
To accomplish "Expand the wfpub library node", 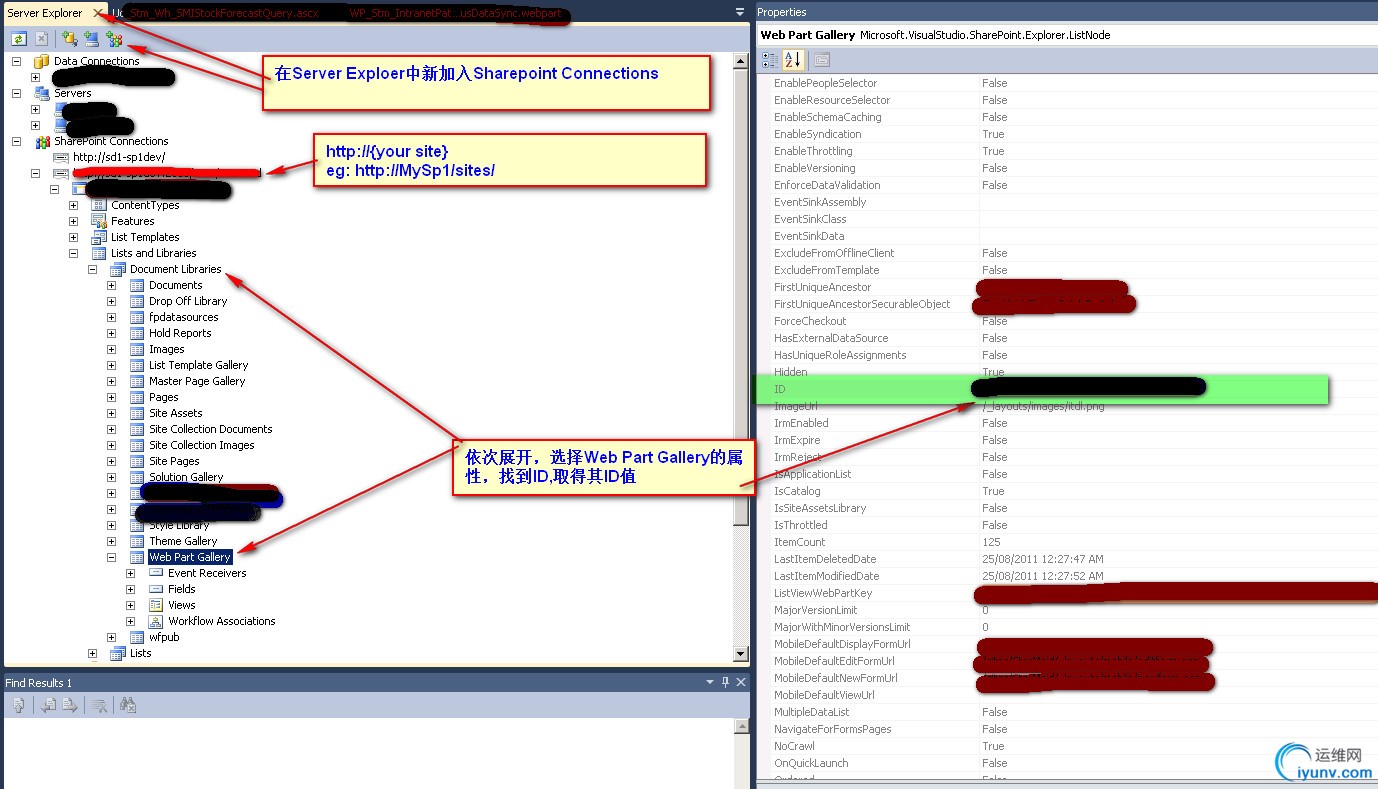I will click(111, 637).
